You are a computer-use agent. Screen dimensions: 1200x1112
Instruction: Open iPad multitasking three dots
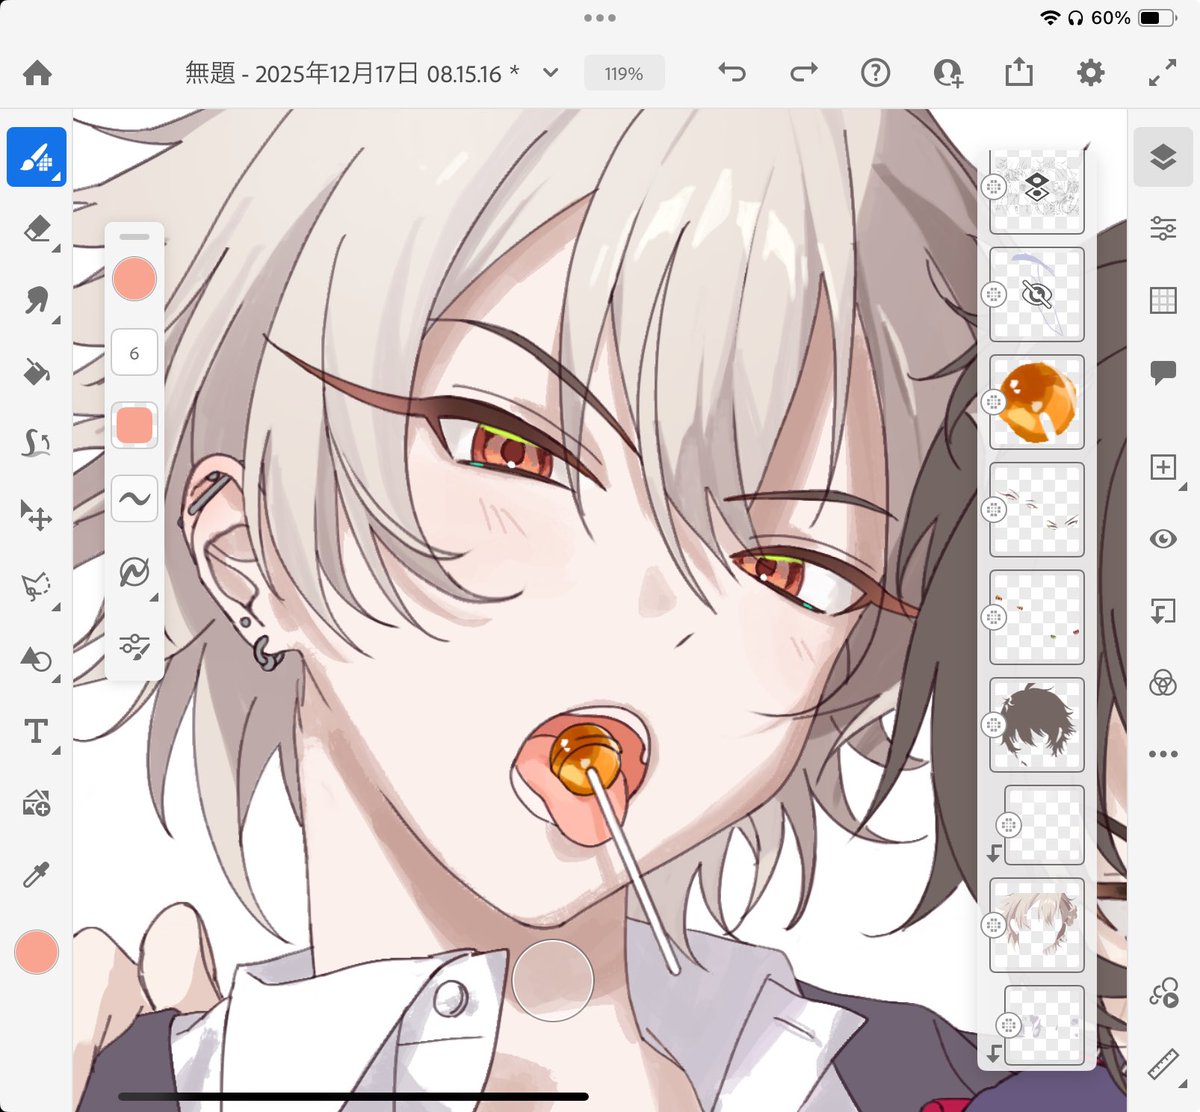tap(600, 17)
